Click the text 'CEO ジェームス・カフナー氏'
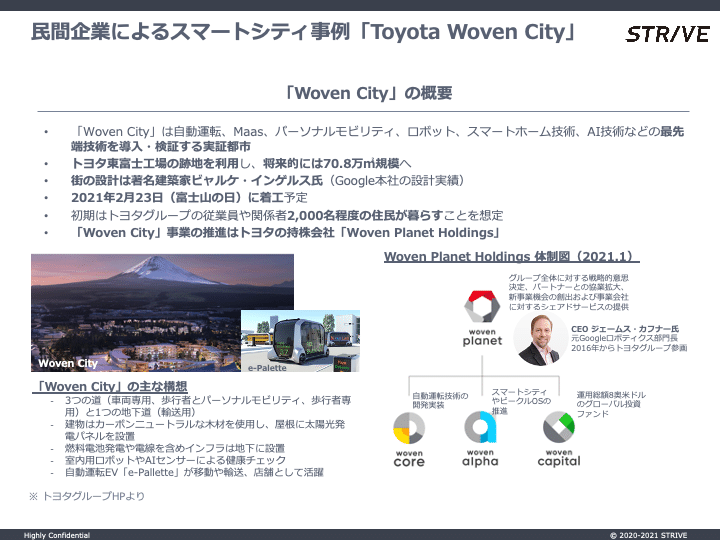 pyautogui.click(x=625, y=329)
